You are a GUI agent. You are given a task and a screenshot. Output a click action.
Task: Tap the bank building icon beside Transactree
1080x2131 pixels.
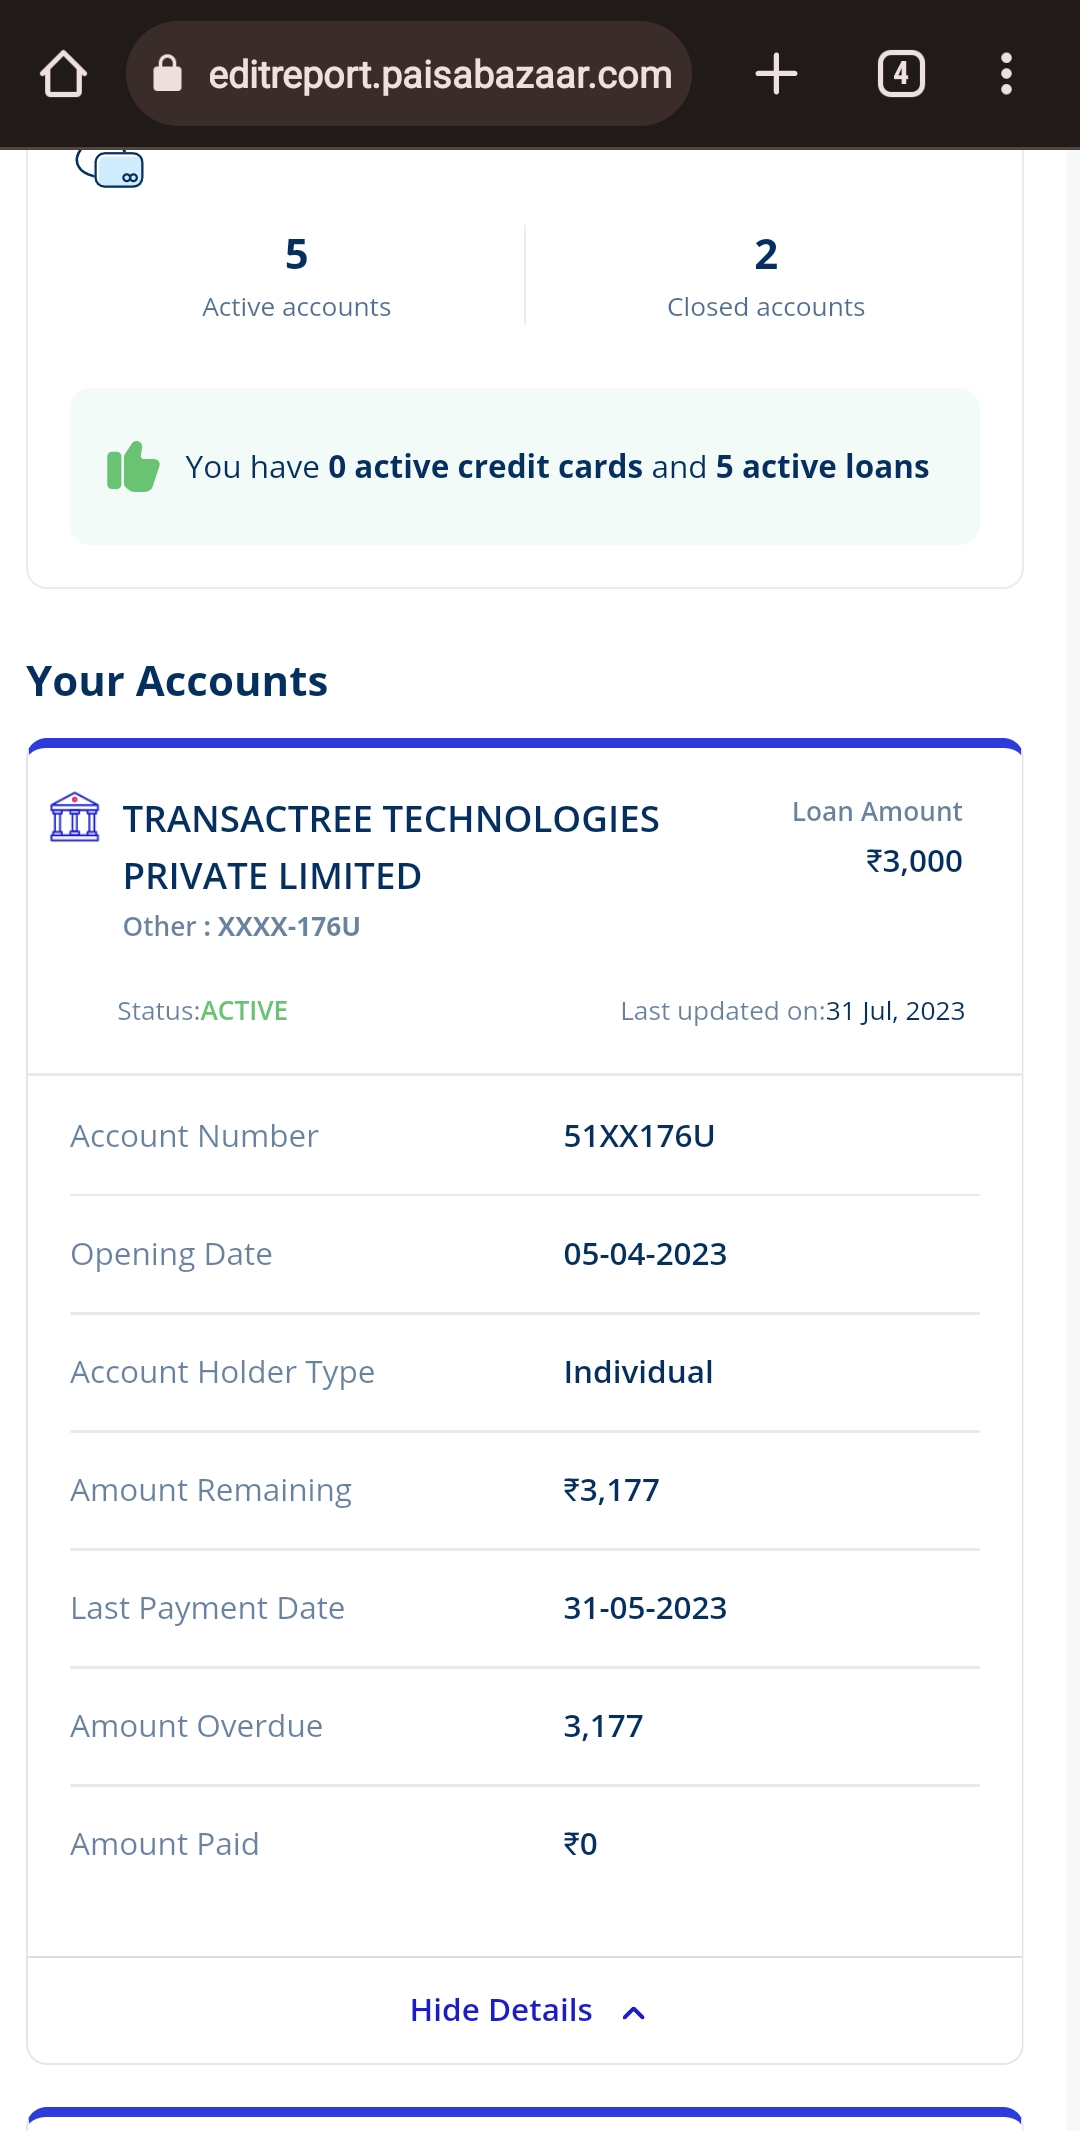click(75, 817)
